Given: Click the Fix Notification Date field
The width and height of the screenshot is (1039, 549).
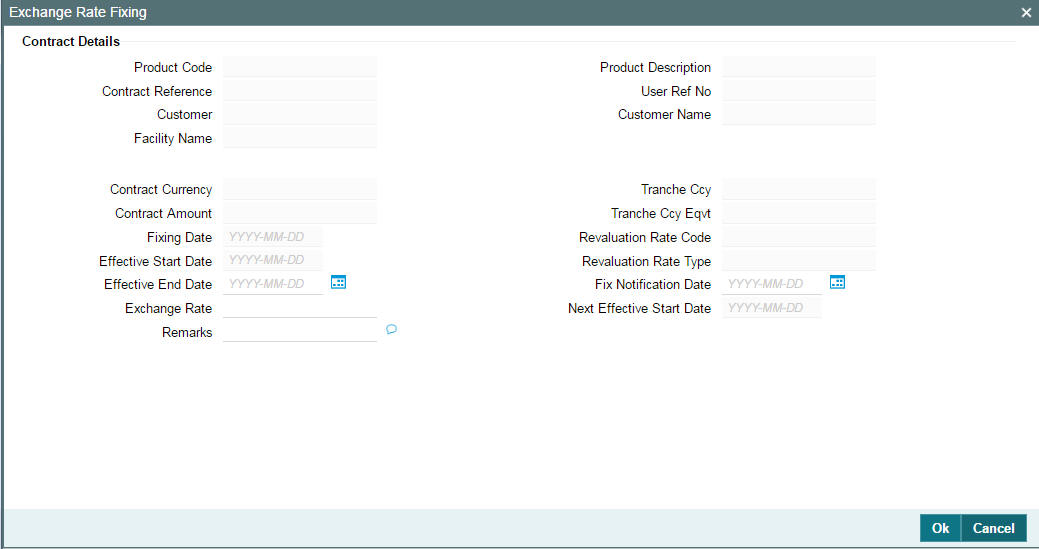Looking at the screenshot, I should [772, 284].
